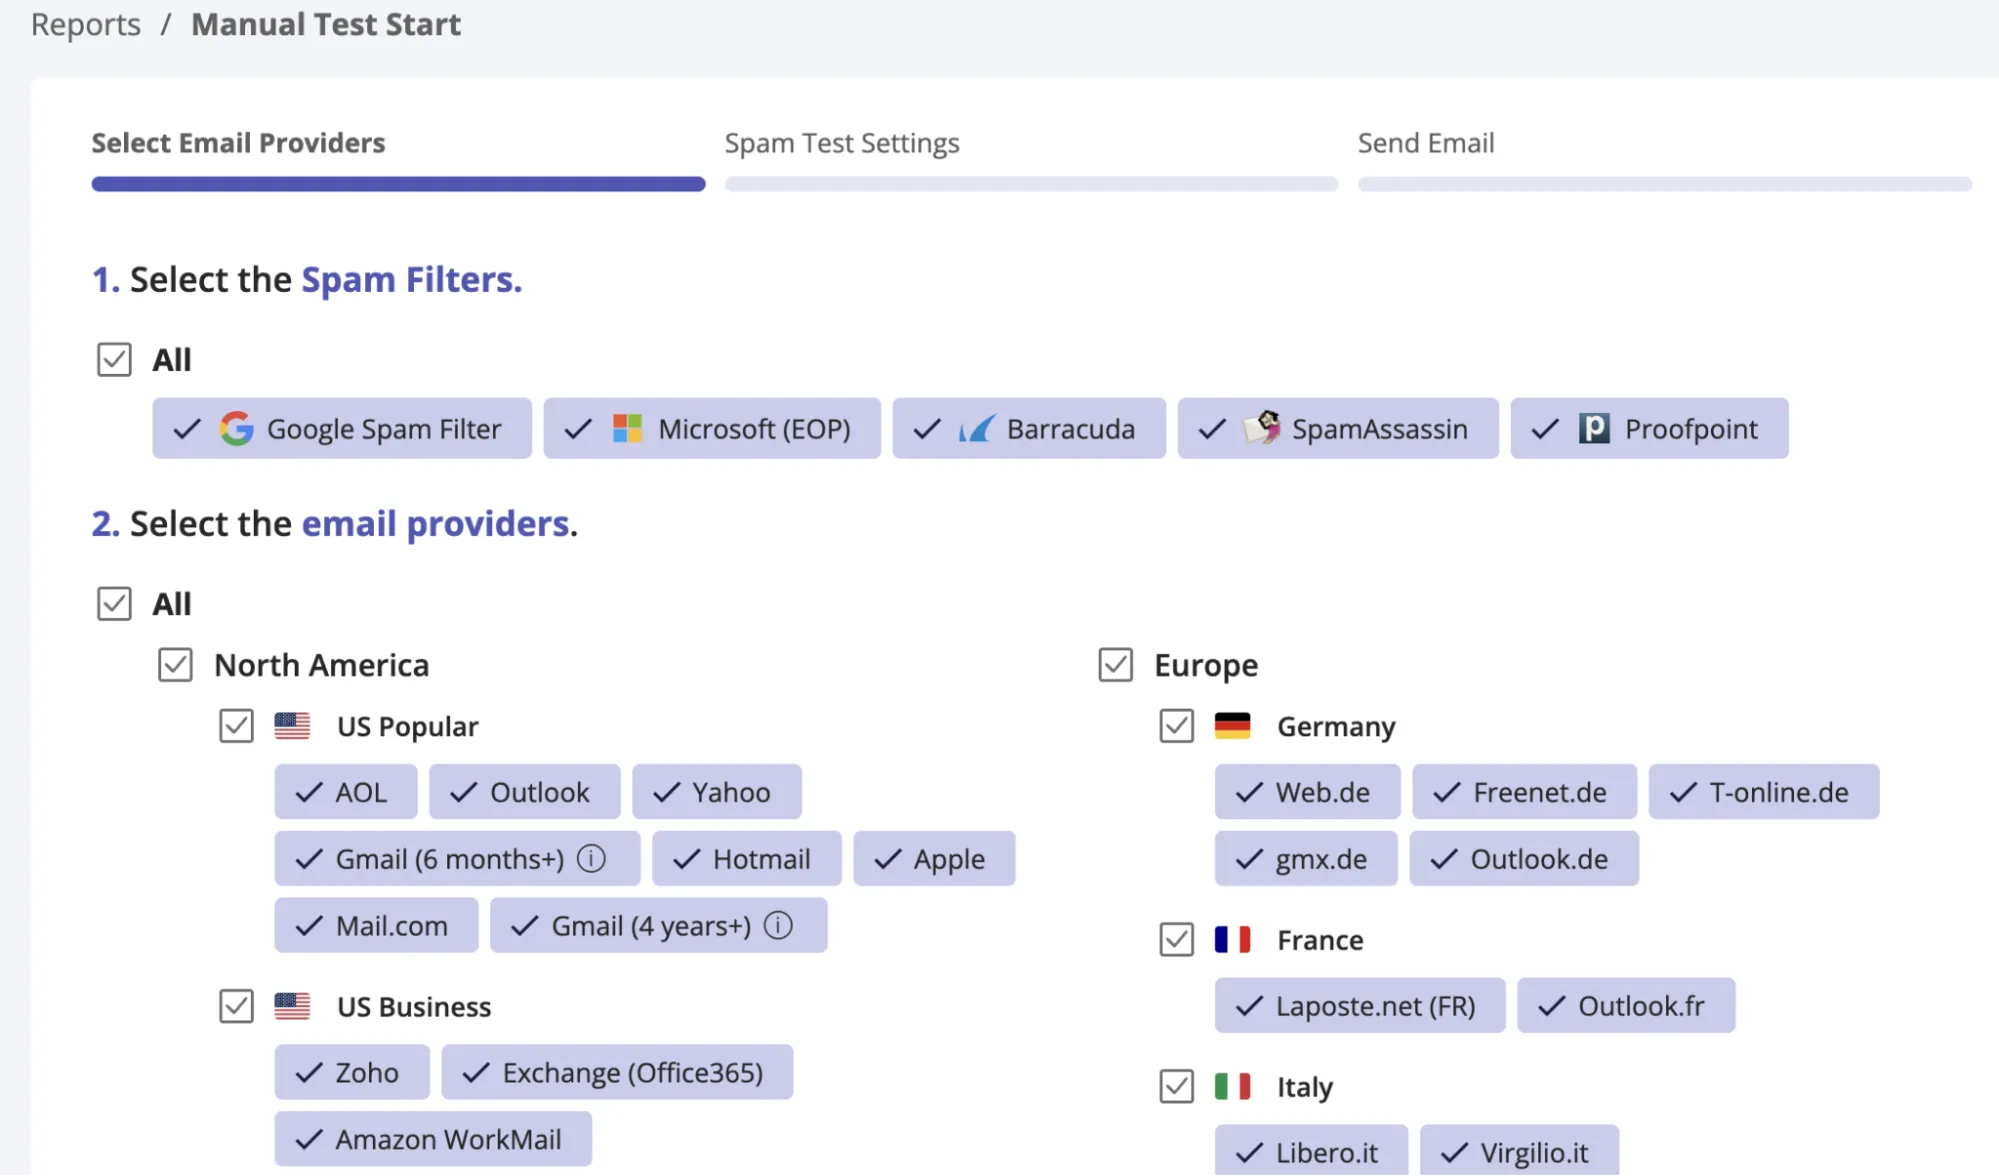Toggle the France checkbox
This screenshot has width=1999, height=1176.
click(1176, 940)
